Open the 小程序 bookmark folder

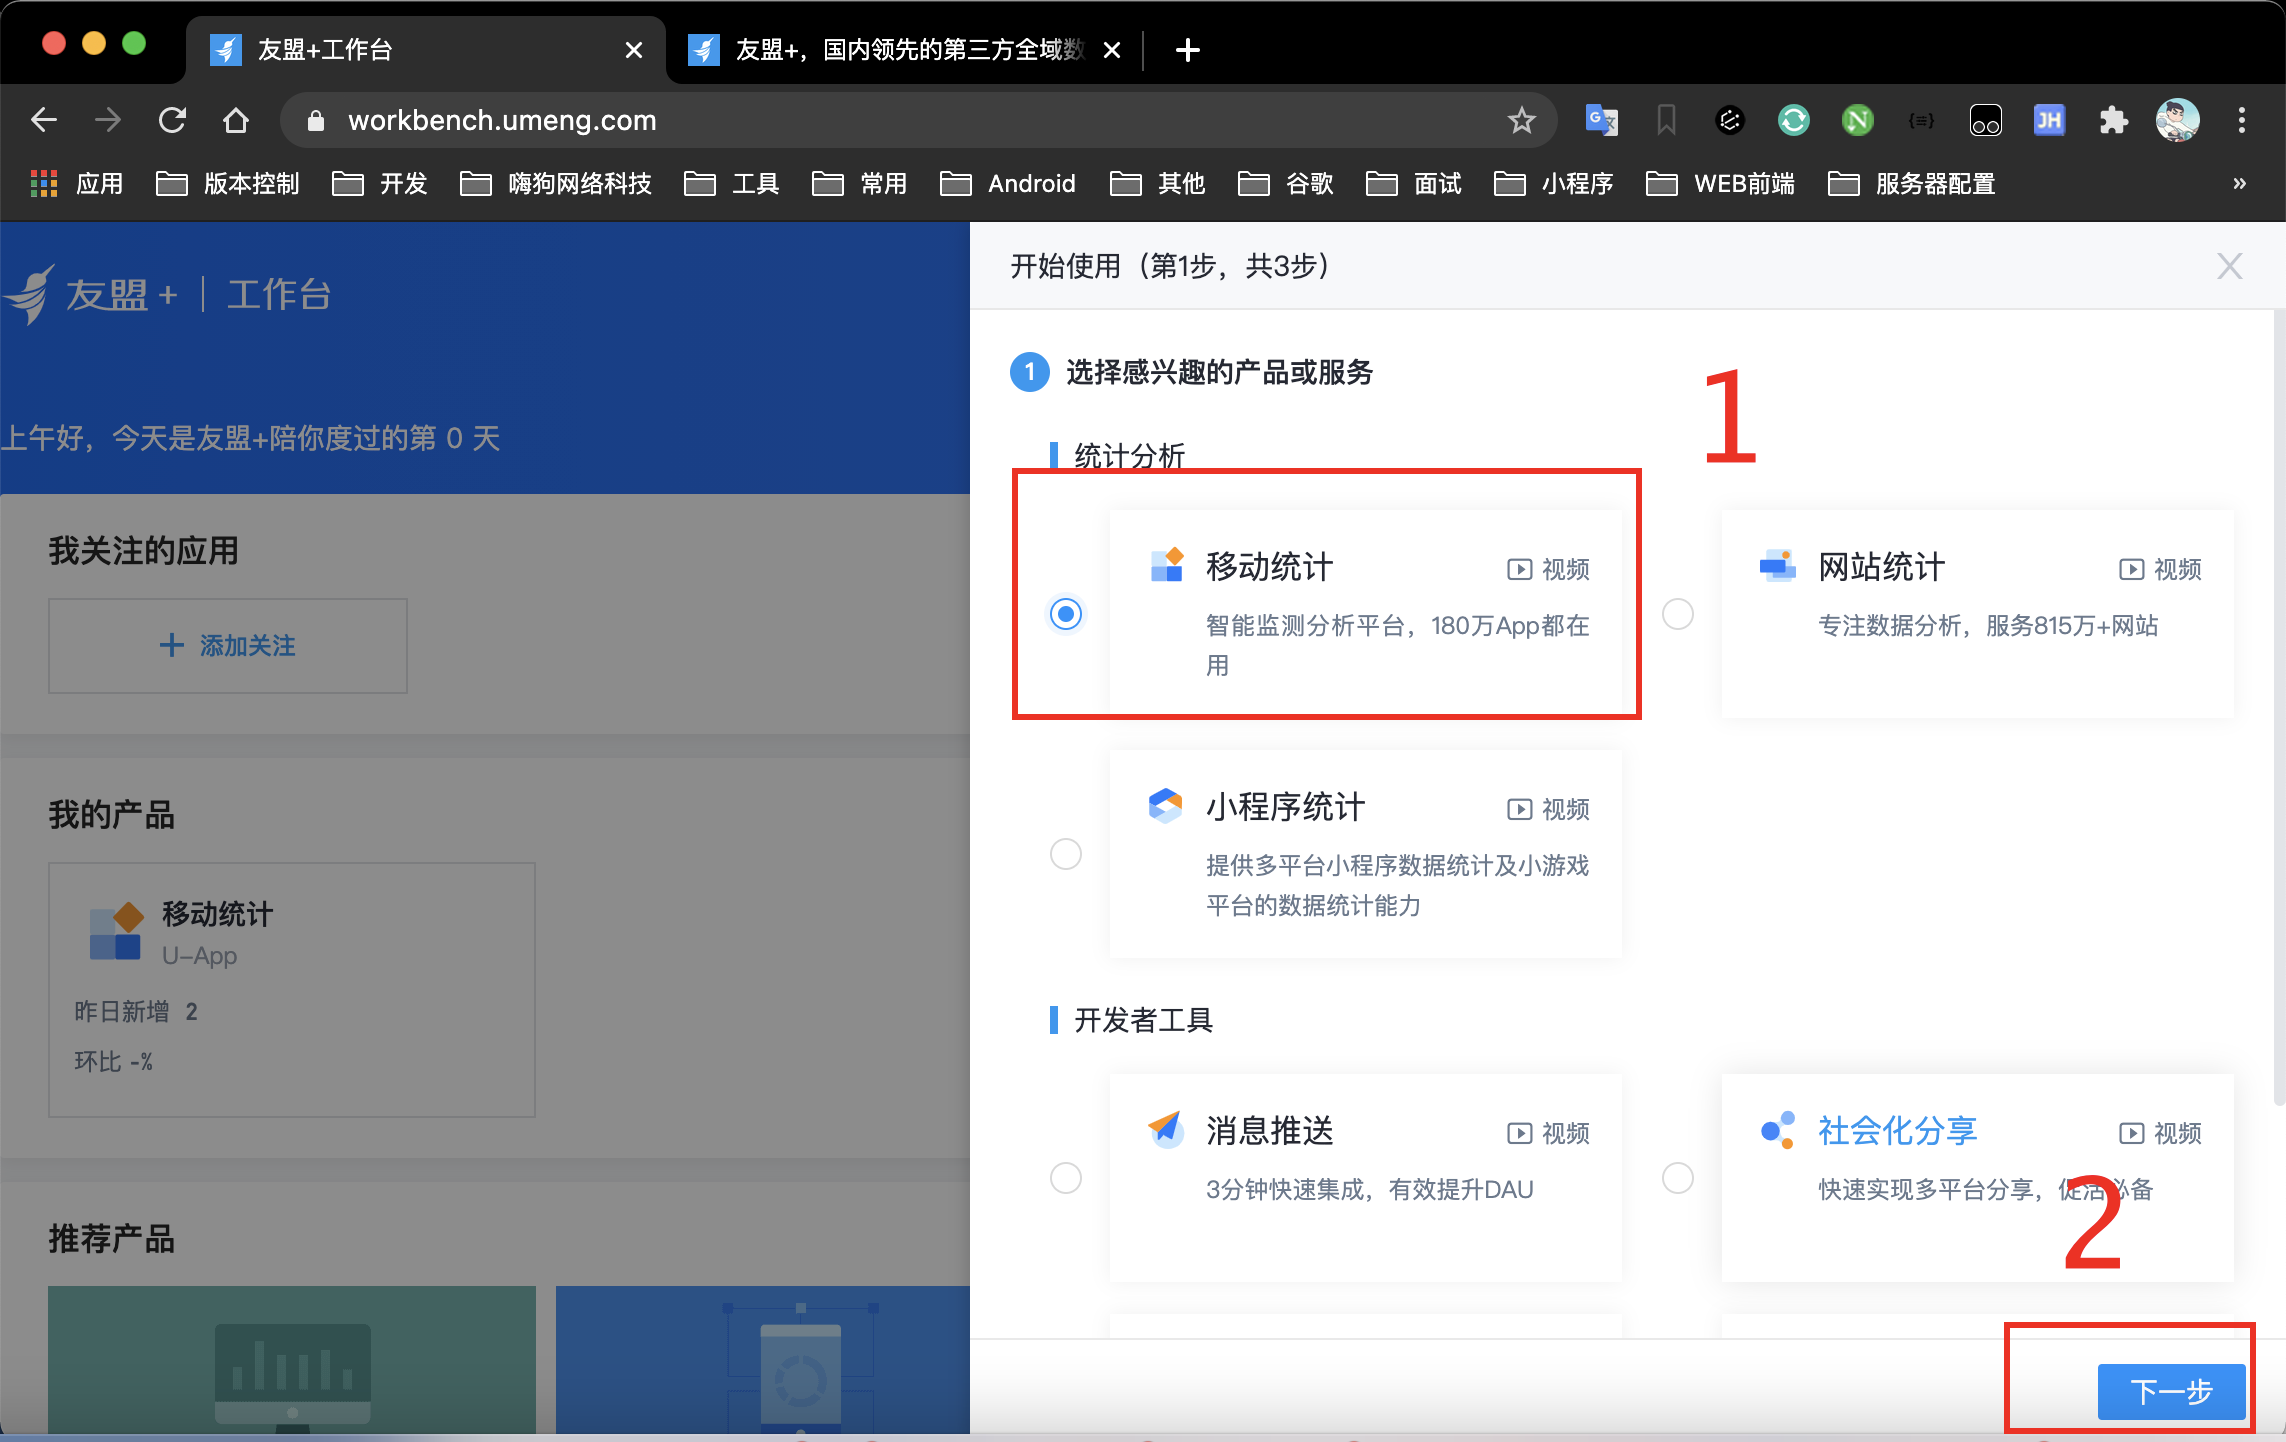pyautogui.click(x=1554, y=184)
